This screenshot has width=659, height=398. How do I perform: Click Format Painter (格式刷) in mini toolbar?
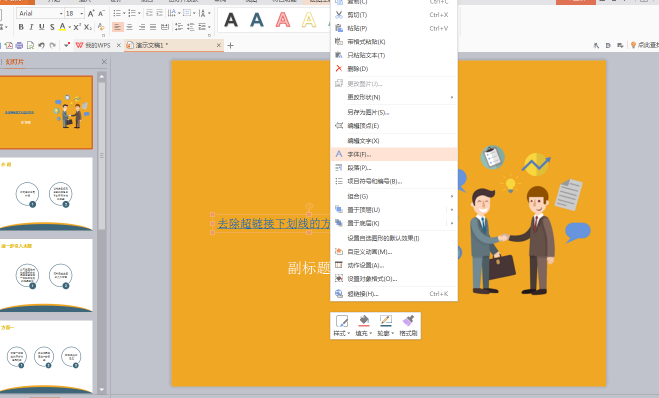point(408,326)
